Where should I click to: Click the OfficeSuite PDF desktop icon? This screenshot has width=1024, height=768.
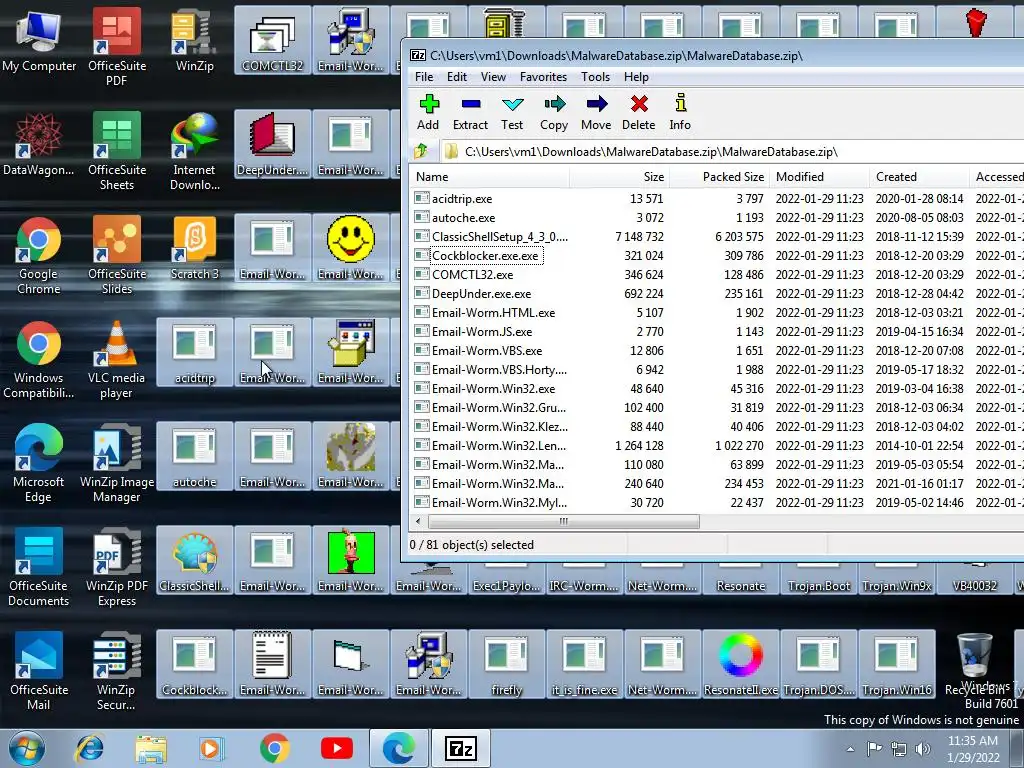point(117,47)
